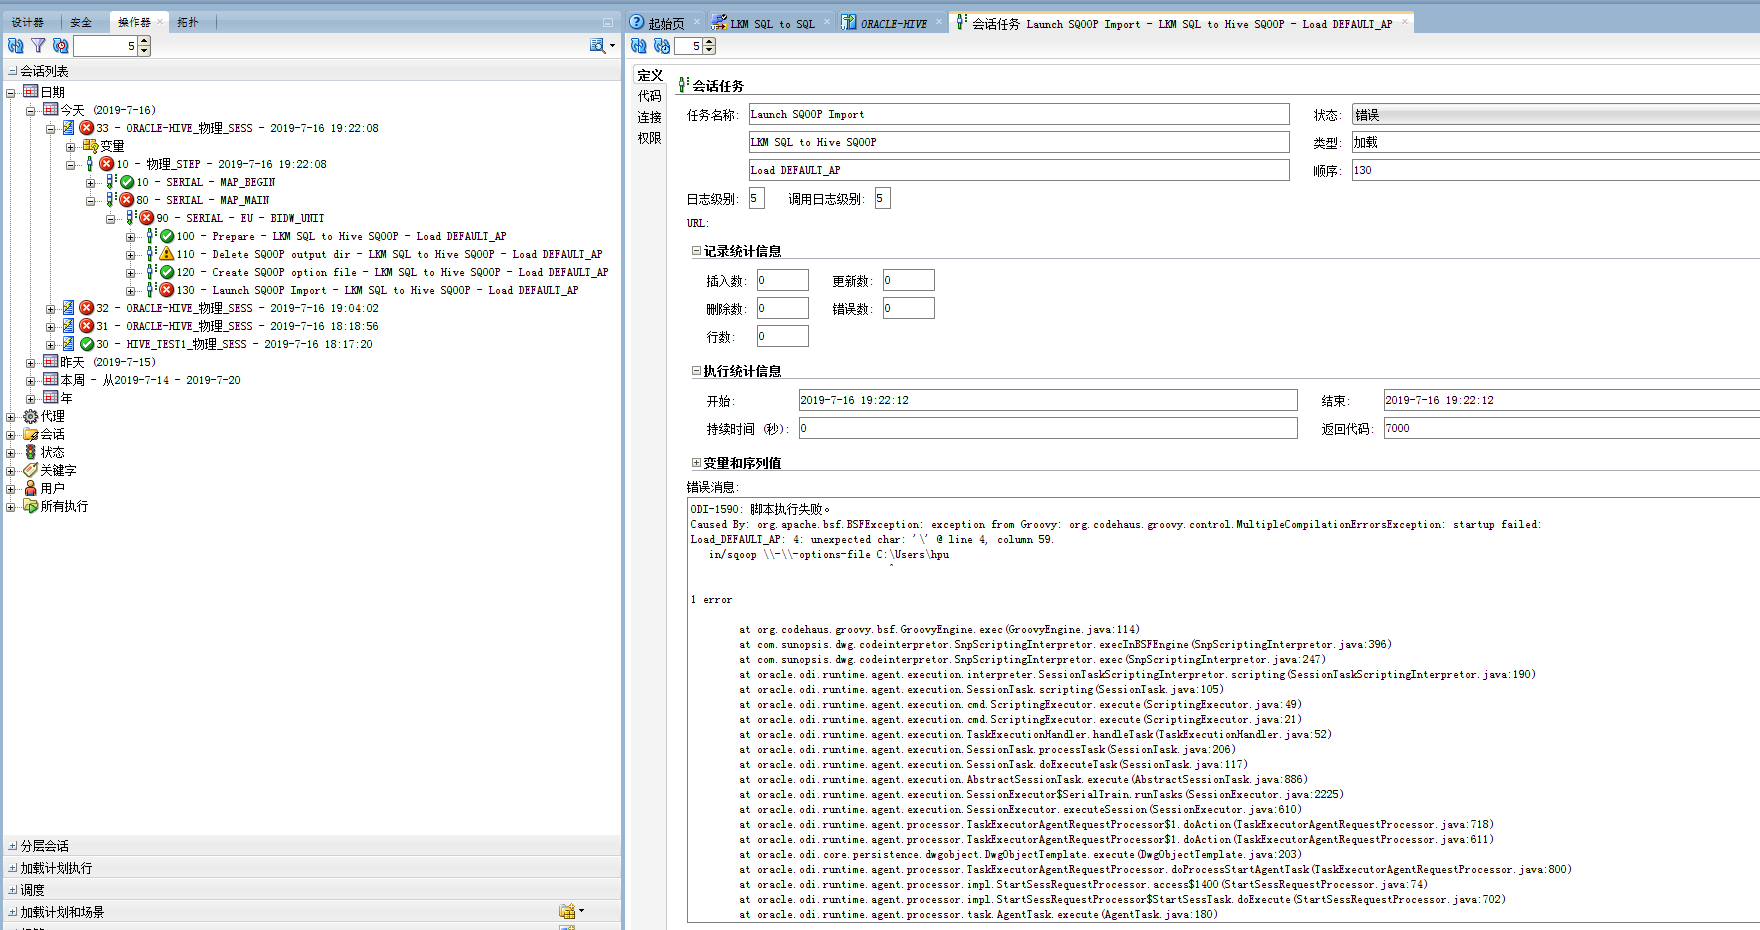Select the 代码 side tab
Image resolution: width=1760 pixels, height=930 pixels.
(x=650, y=96)
